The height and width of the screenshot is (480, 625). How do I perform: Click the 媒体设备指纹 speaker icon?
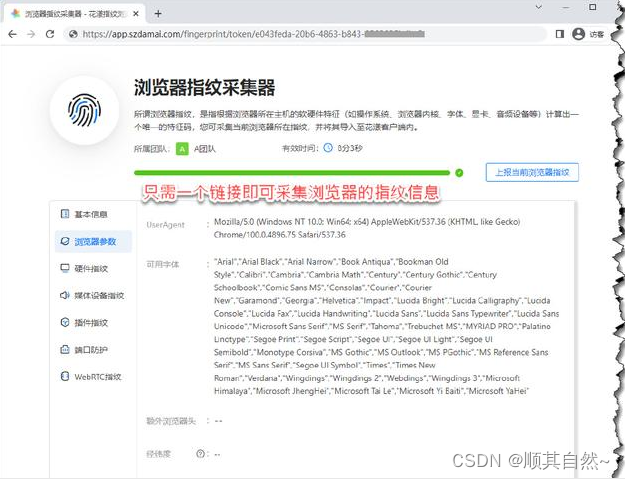pyautogui.click(x=65, y=295)
